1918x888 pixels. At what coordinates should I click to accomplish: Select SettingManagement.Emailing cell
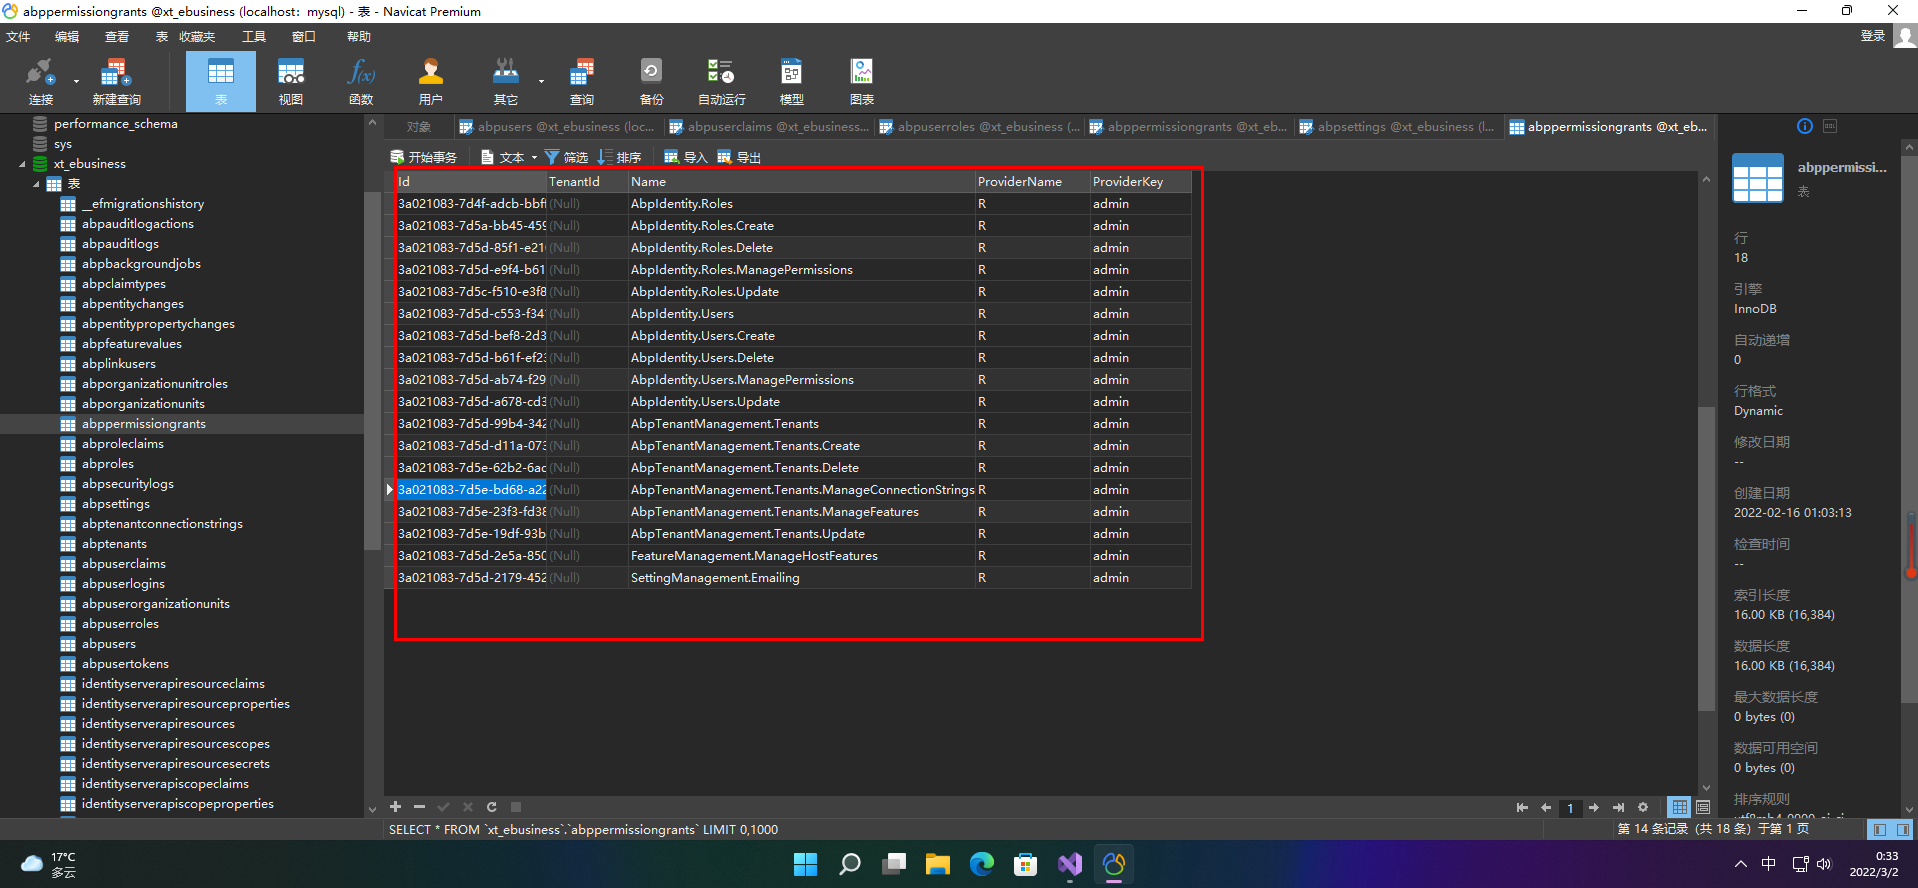click(802, 578)
